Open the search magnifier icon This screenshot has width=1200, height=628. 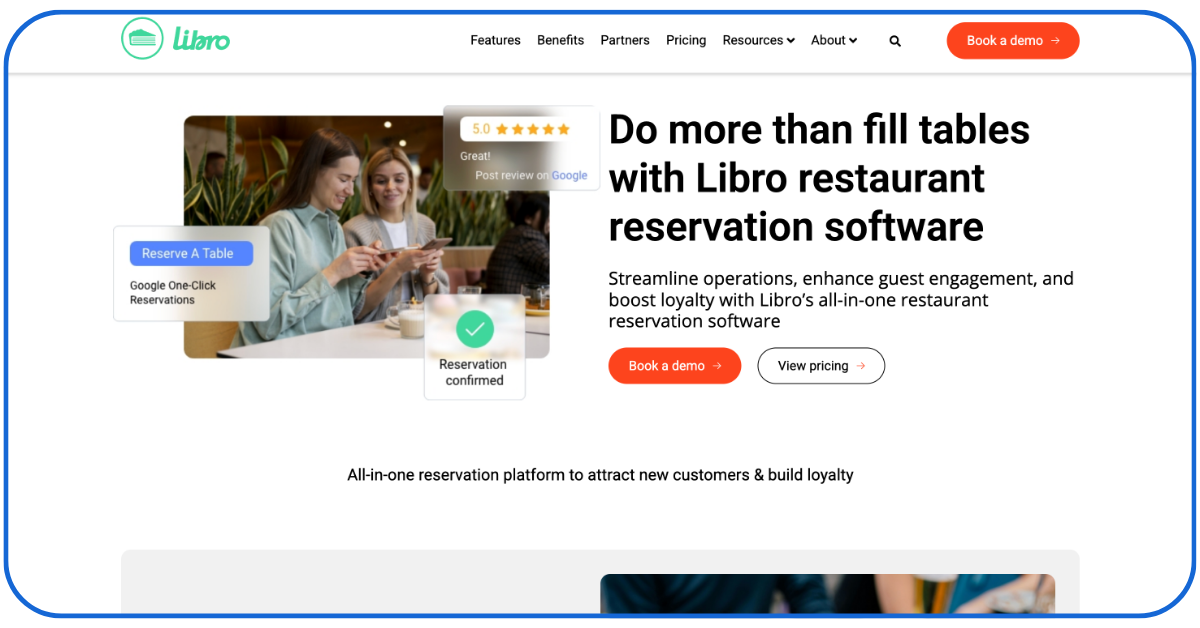[x=895, y=41]
